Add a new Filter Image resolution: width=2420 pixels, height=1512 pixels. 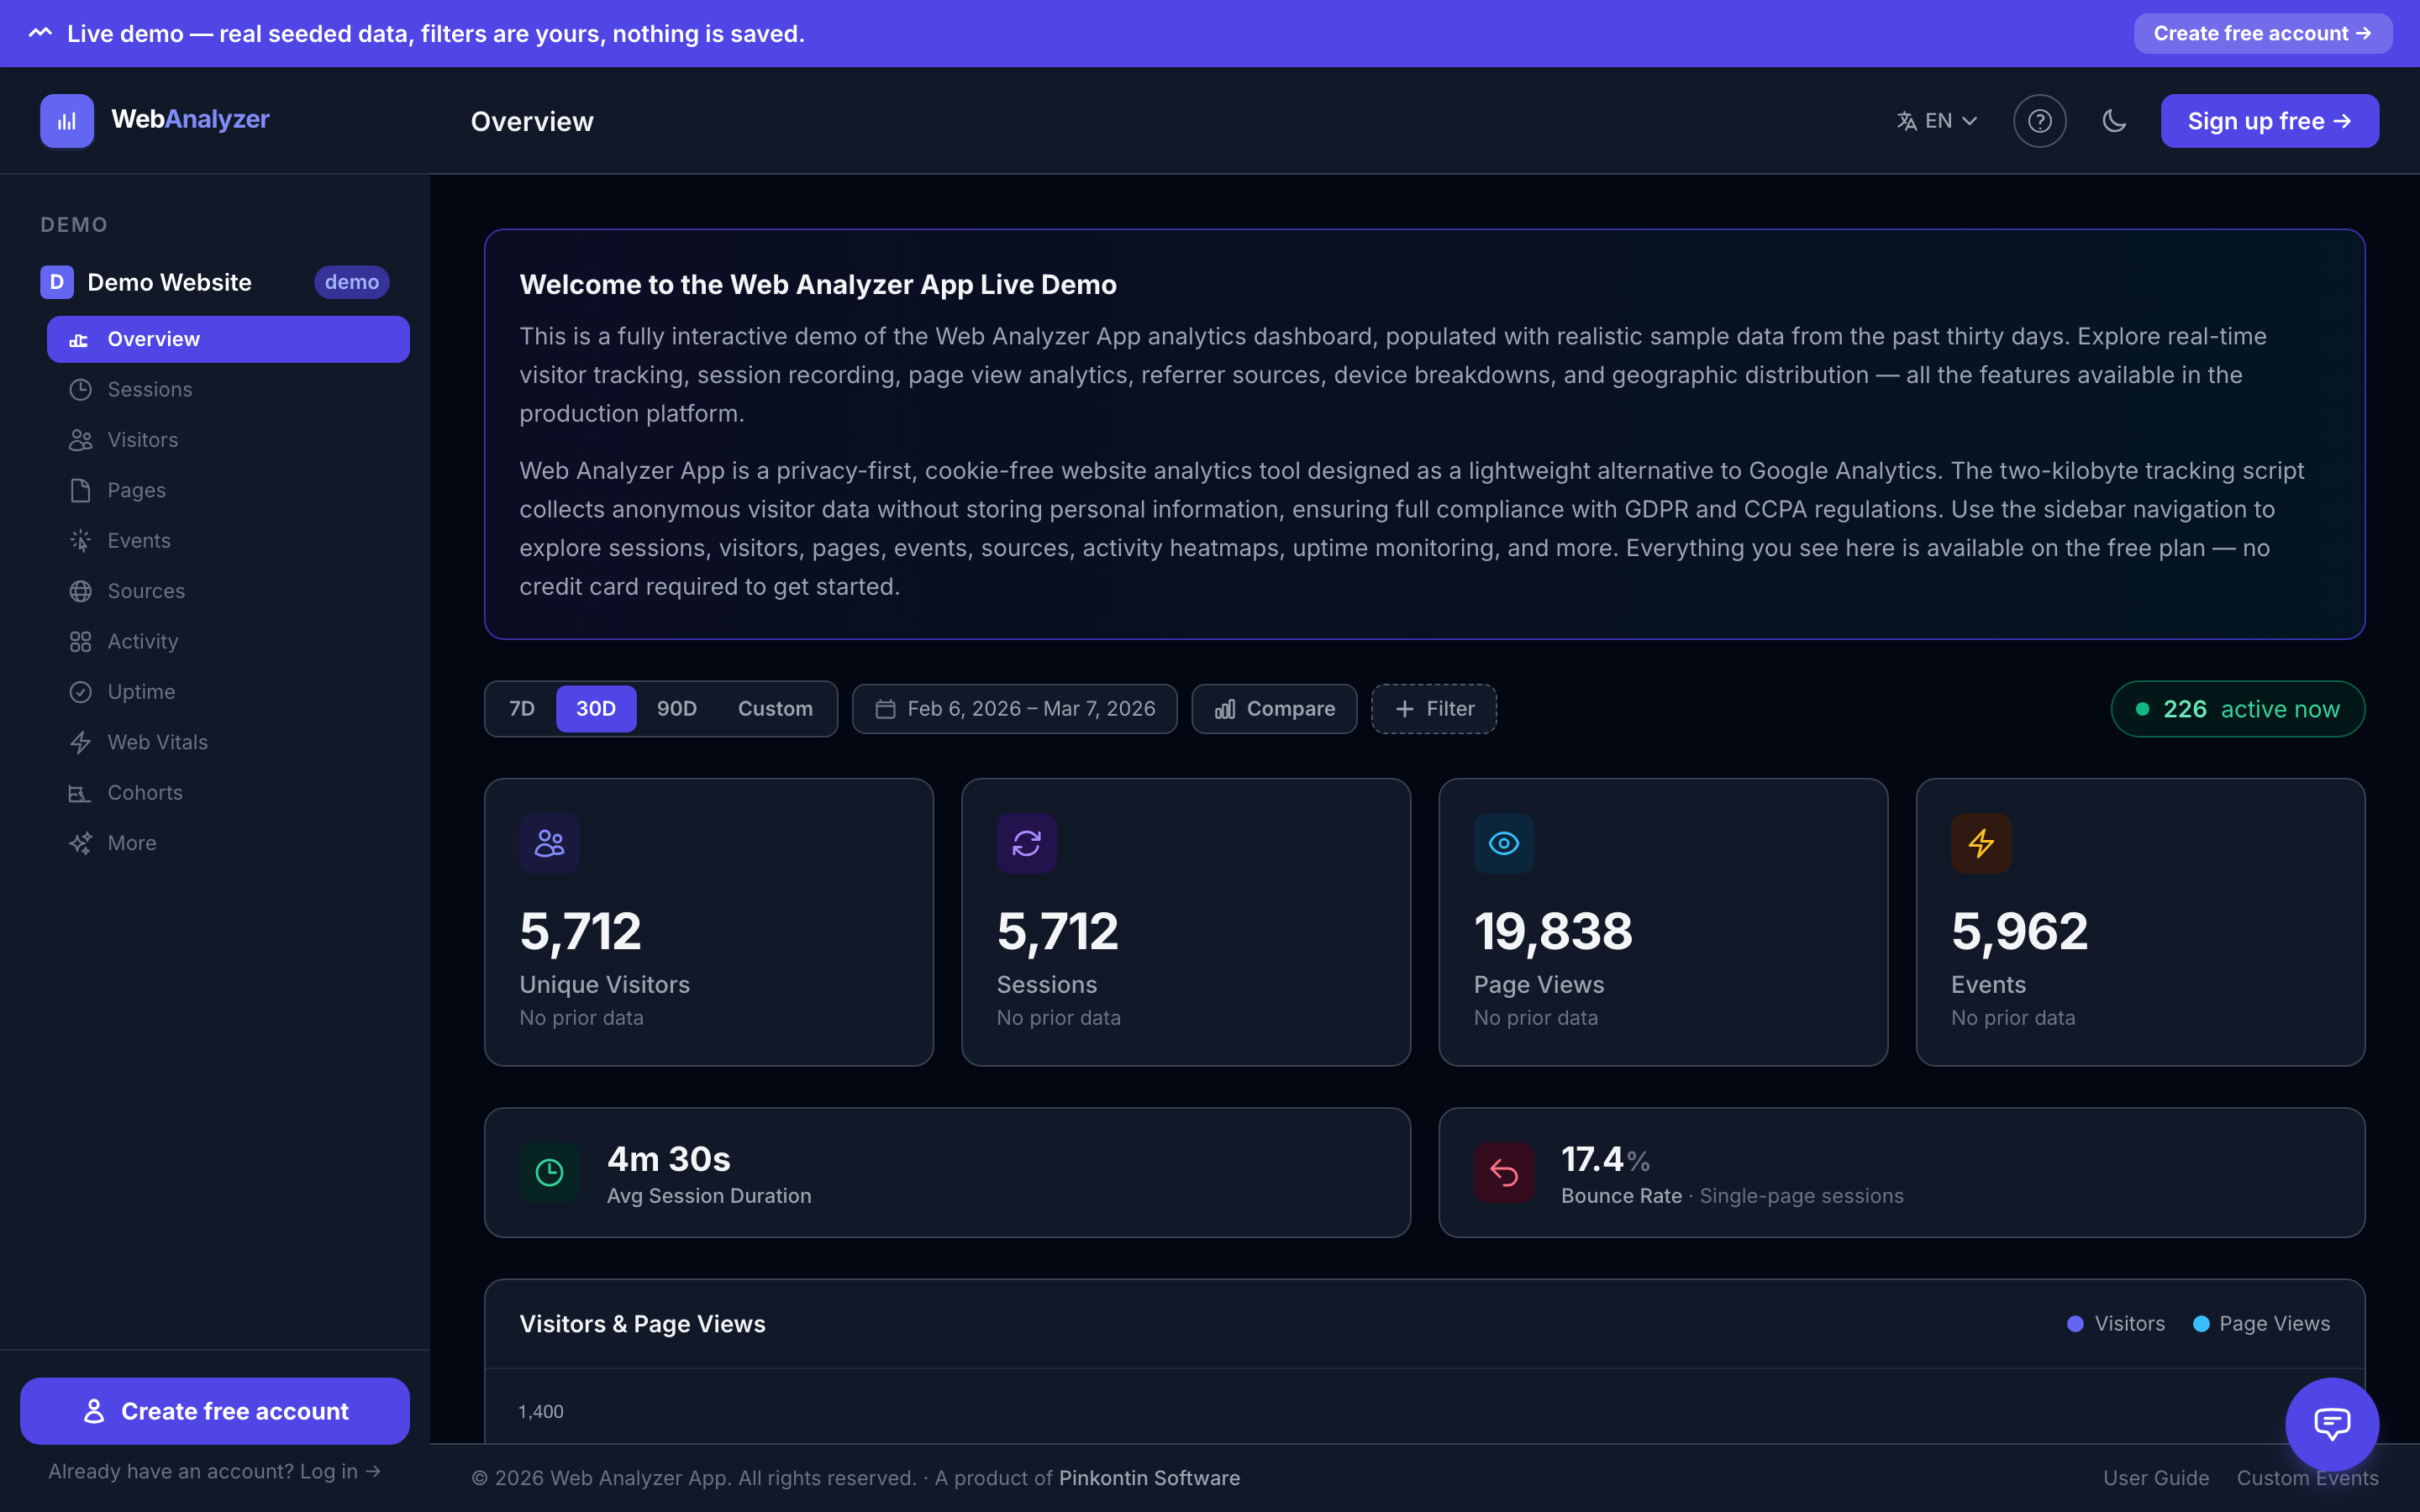coord(1433,709)
